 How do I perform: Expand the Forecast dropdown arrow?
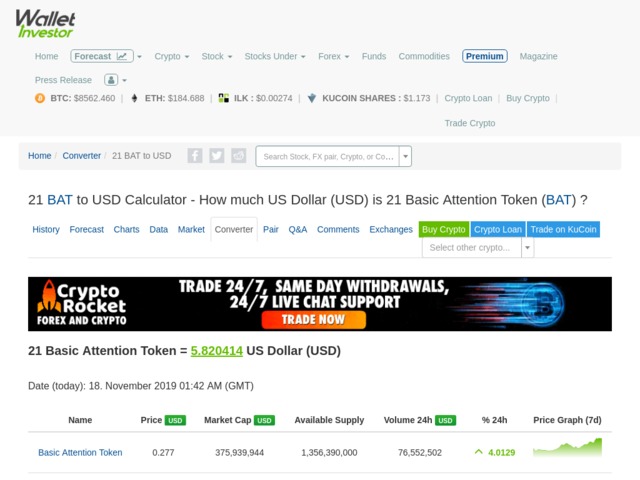click(x=139, y=57)
